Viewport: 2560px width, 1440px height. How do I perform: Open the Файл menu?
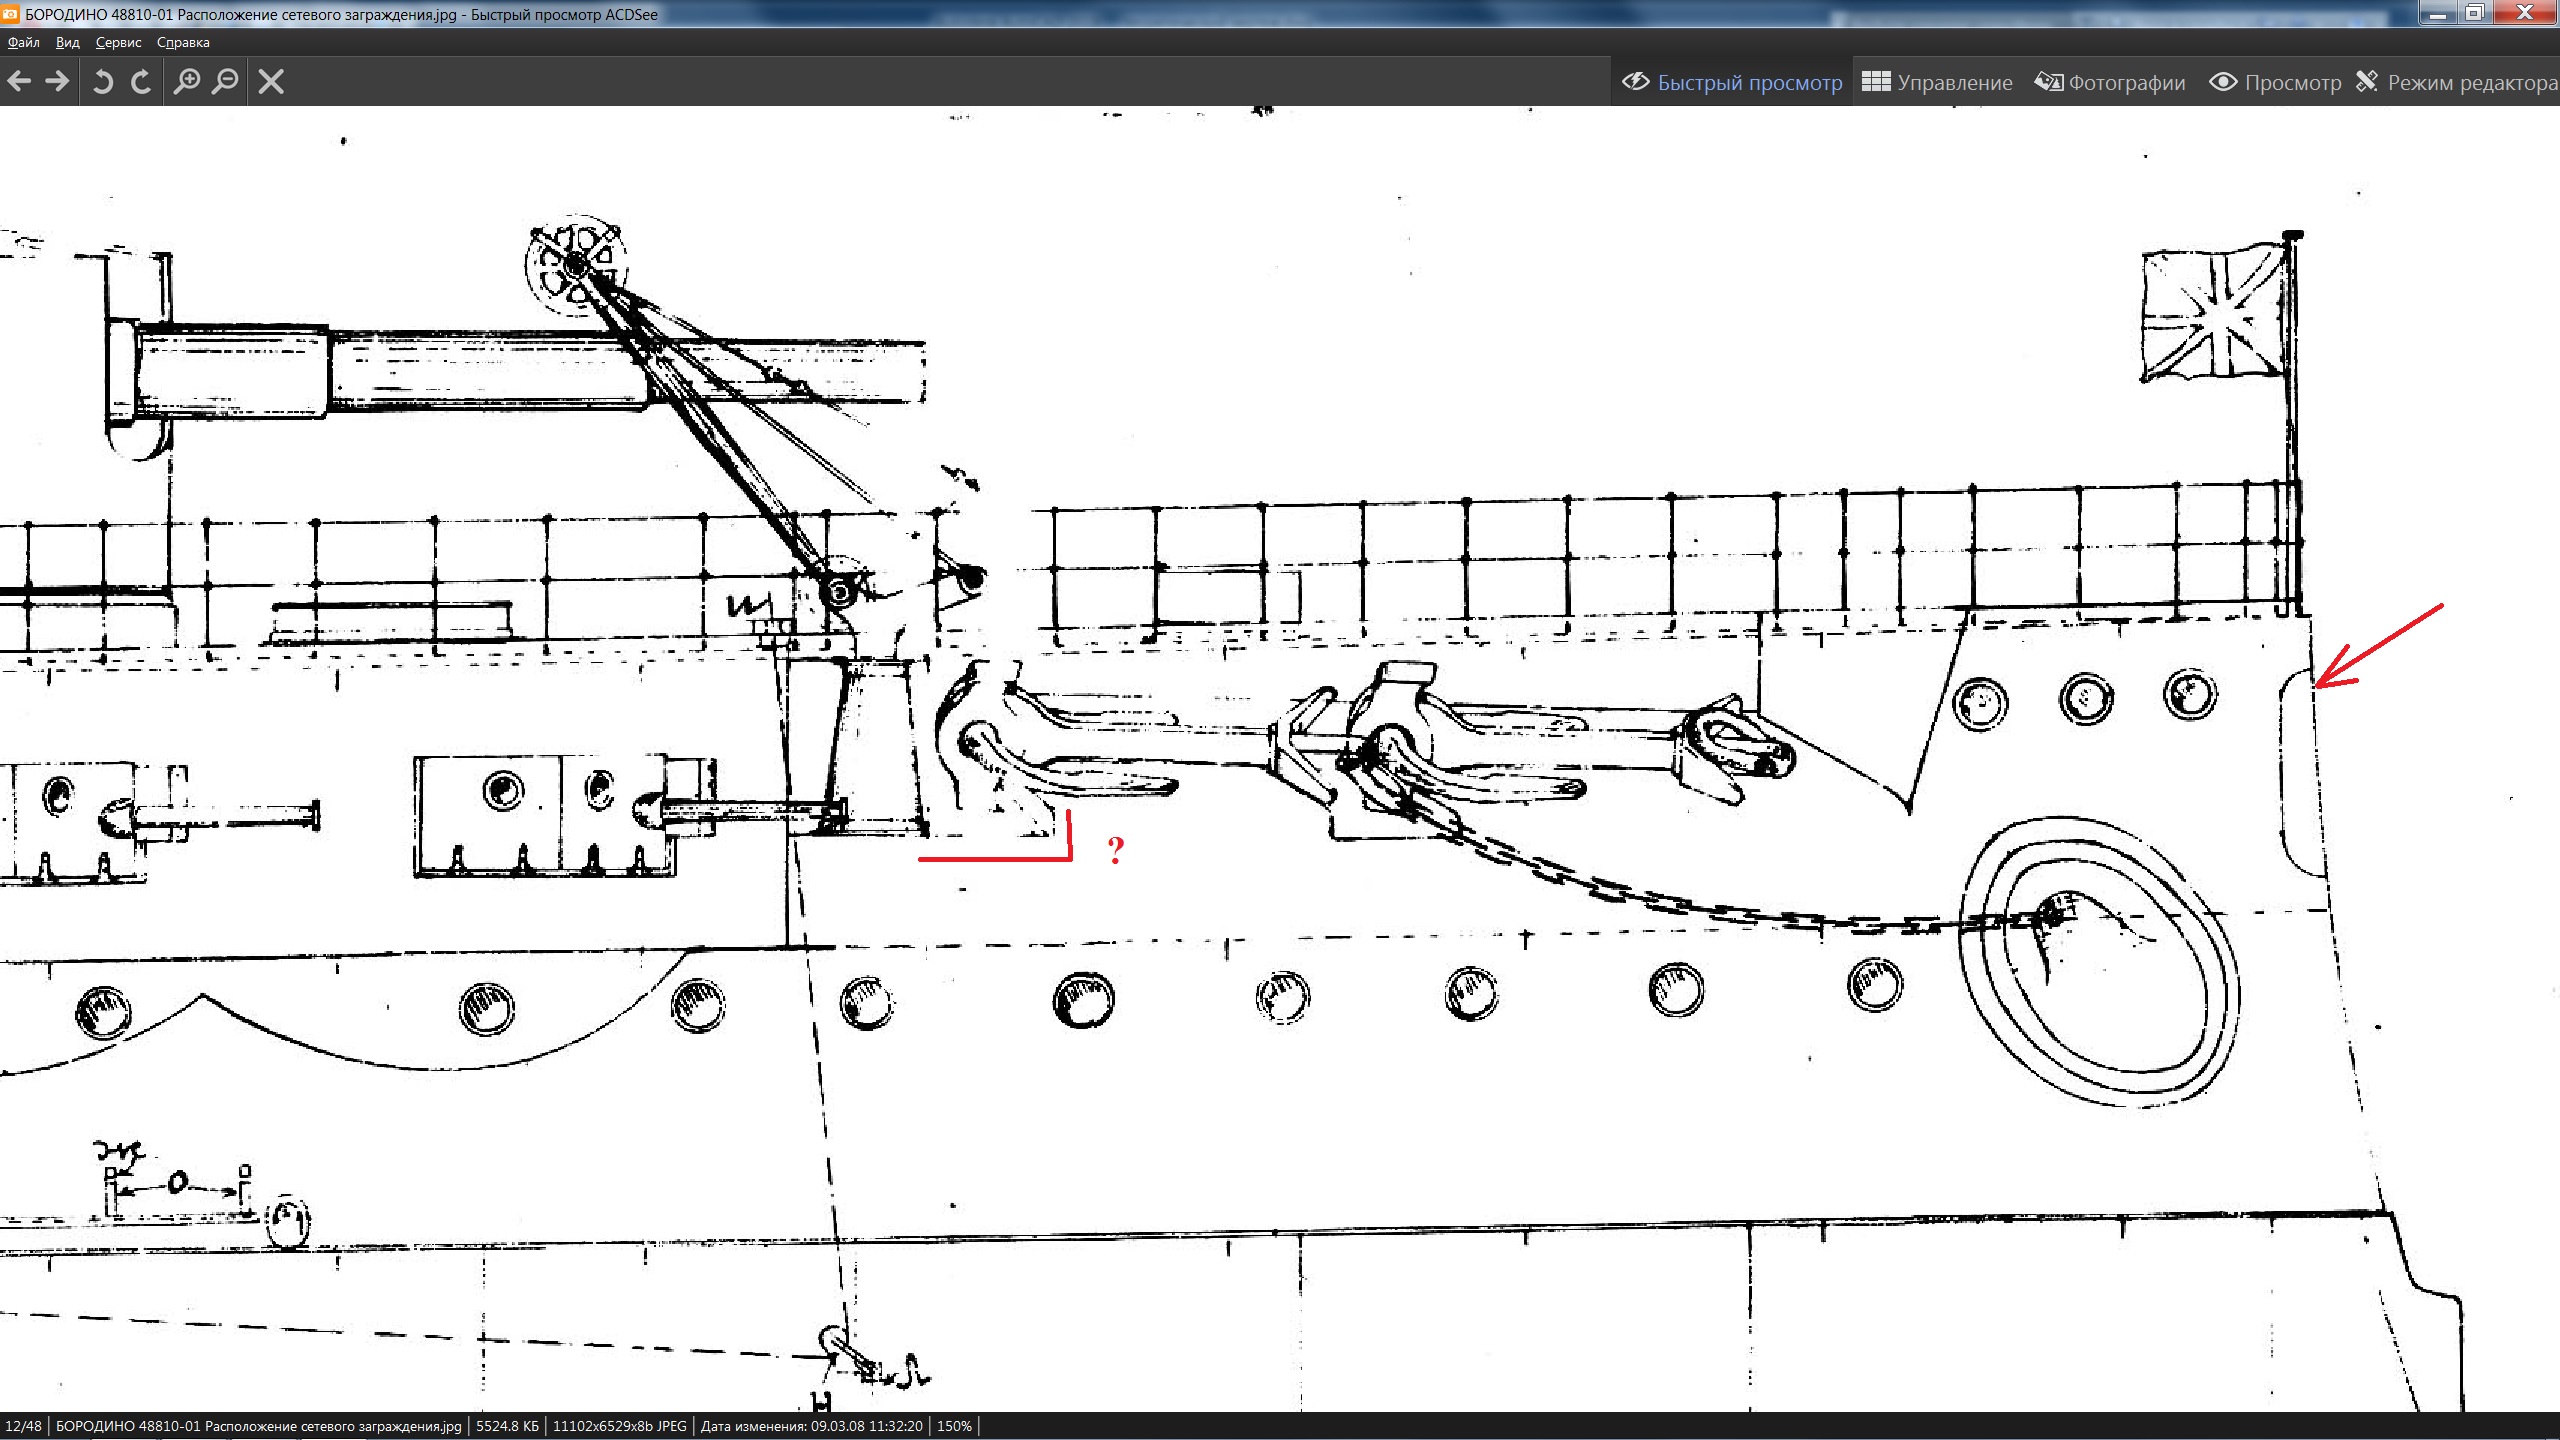[x=23, y=42]
